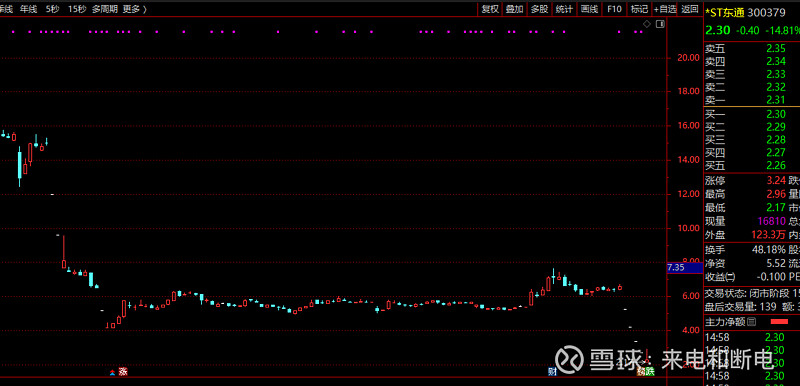The height and width of the screenshot is (386, 800).
Task: Click the 财 marker at chart bottom
Action: [x=552, y=371]
